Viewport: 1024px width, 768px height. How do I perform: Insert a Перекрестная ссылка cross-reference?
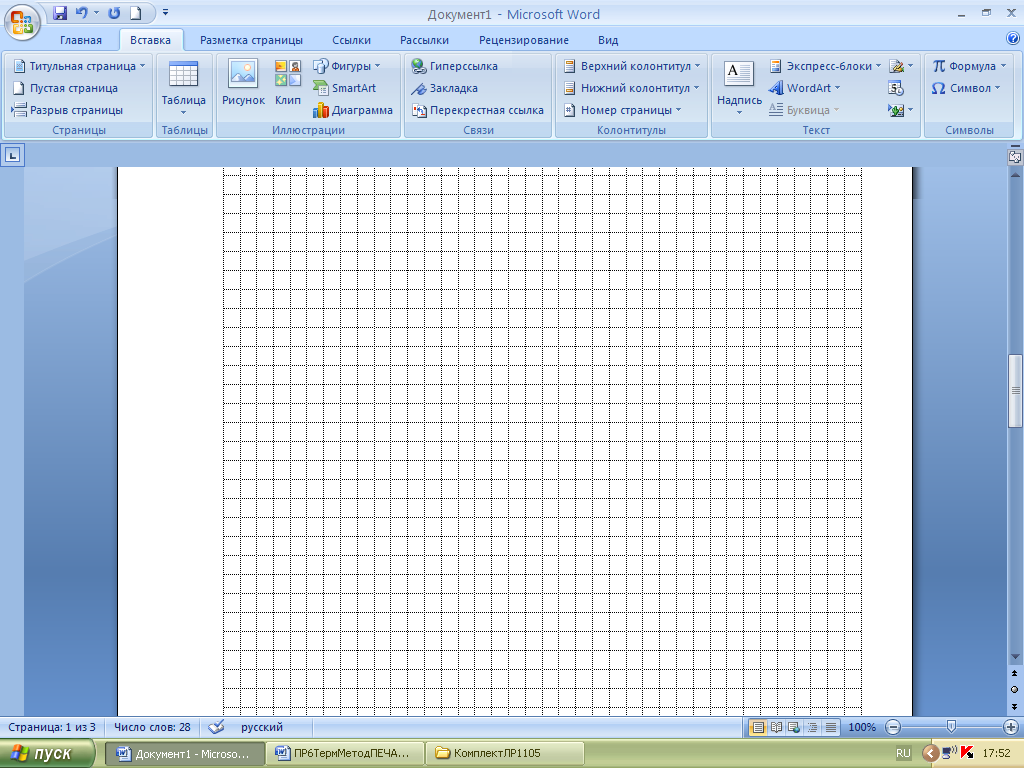click(x=477, y=110)
